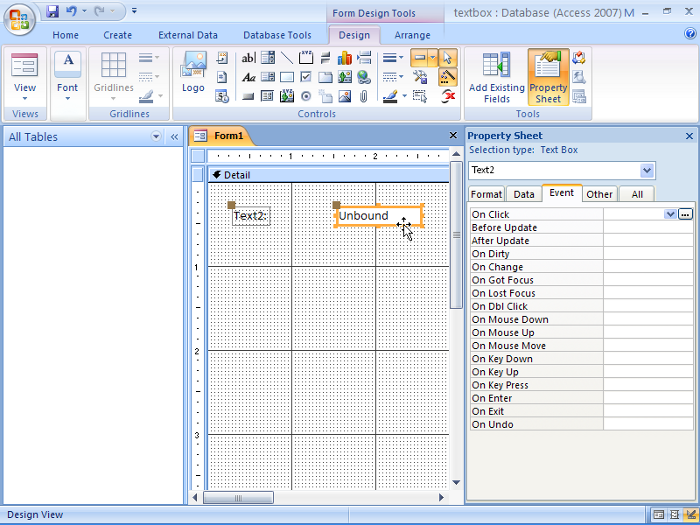
Task: Open Special Effect dropdown arrow
Action: [433, 58]
